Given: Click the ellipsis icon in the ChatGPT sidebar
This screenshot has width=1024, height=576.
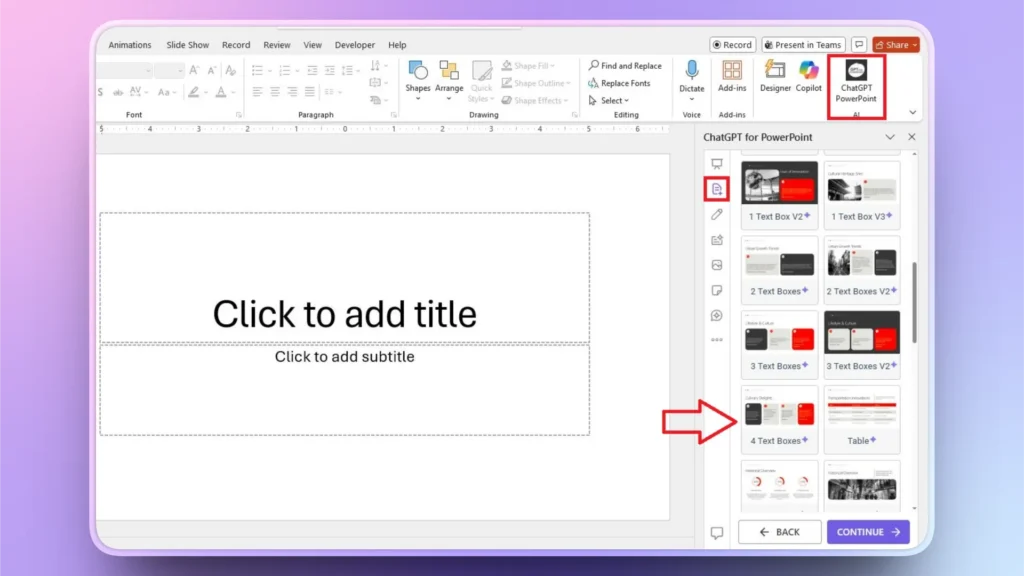Looking at the screenshot, I should coord(716,339).
